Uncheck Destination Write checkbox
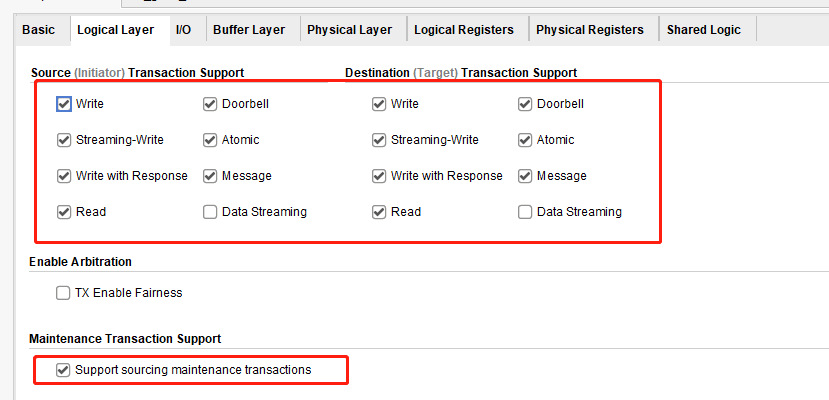Viewport: 829px width, 400px height. pos(379,104)
